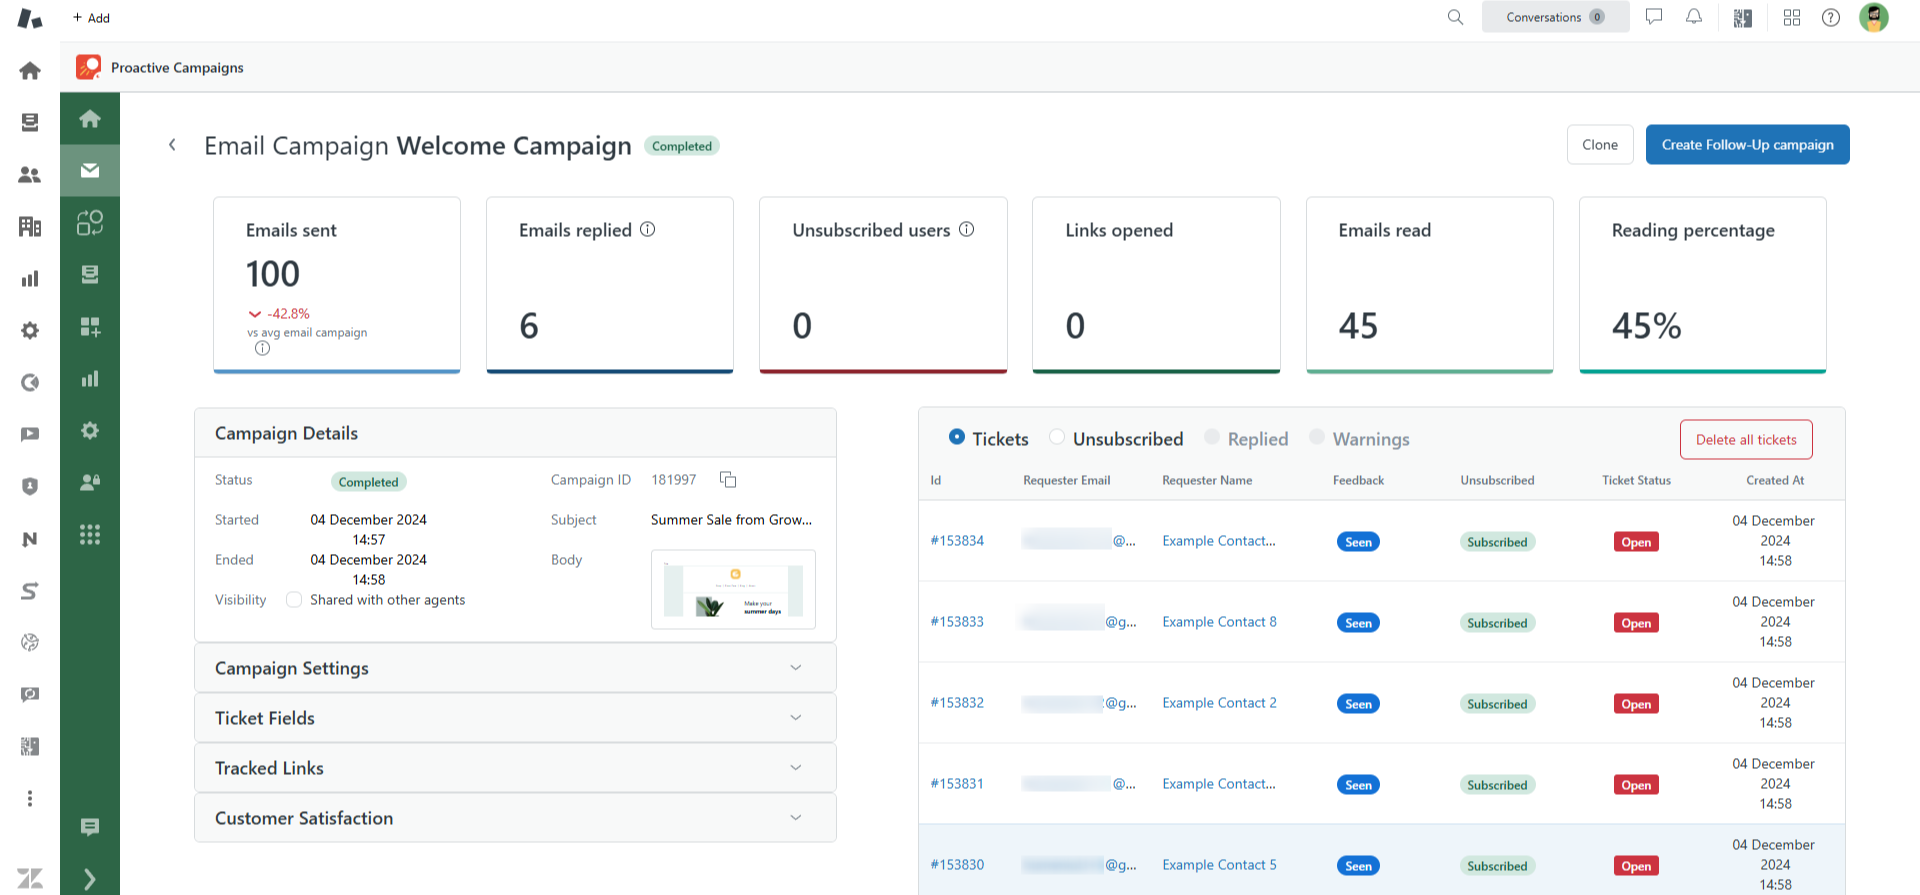Viewport: 1920px width, 895px height.
Task: Open ticket #153833 link
Action: 957,622
